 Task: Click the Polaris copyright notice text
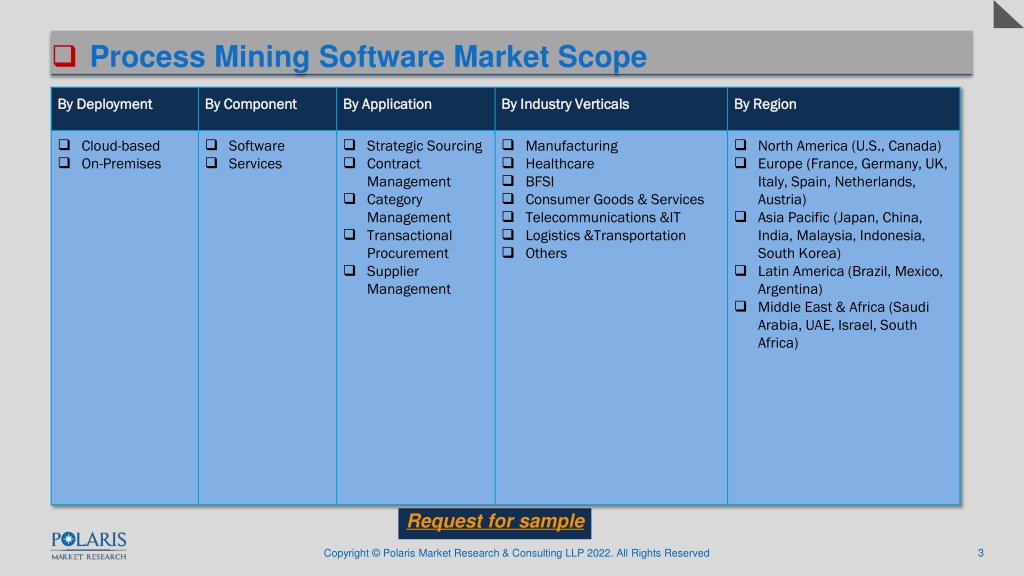tap(517, 553)
